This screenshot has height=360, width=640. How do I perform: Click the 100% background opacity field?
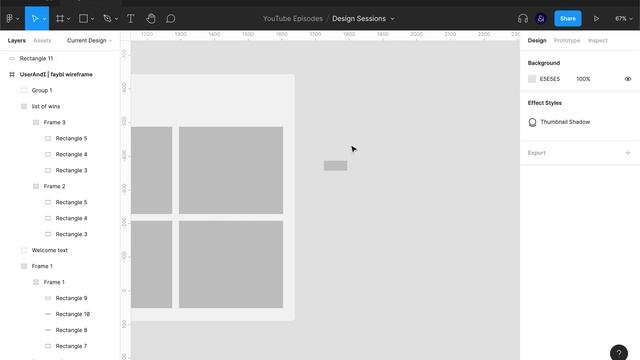point(583,79)
